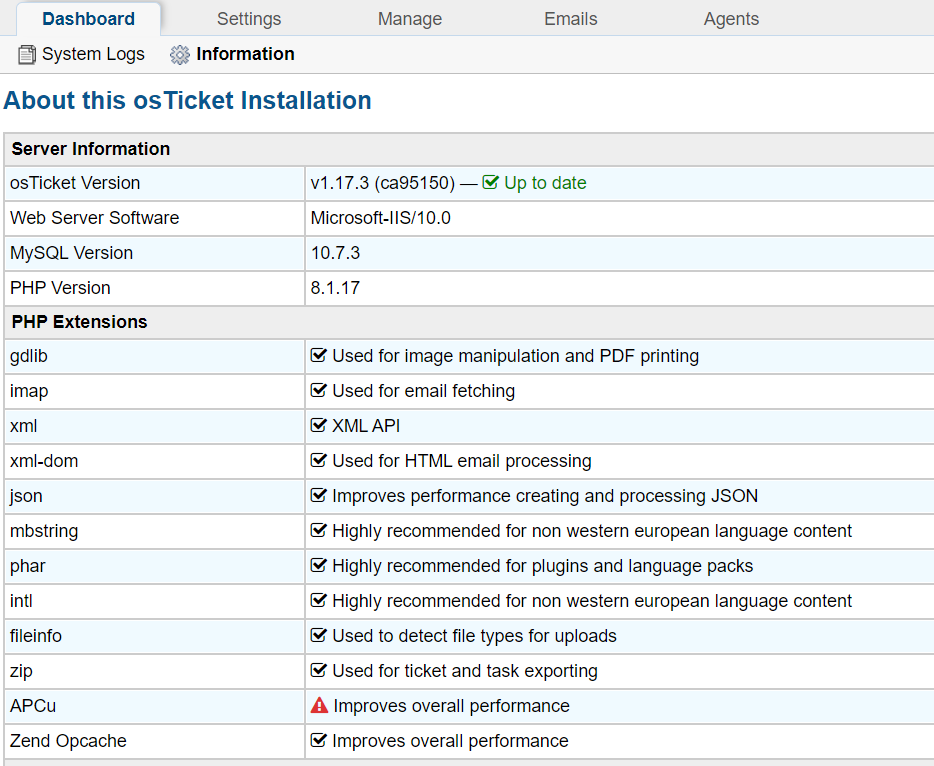Click the Information gear icon
934x766 pixels.
click(180, 55)
